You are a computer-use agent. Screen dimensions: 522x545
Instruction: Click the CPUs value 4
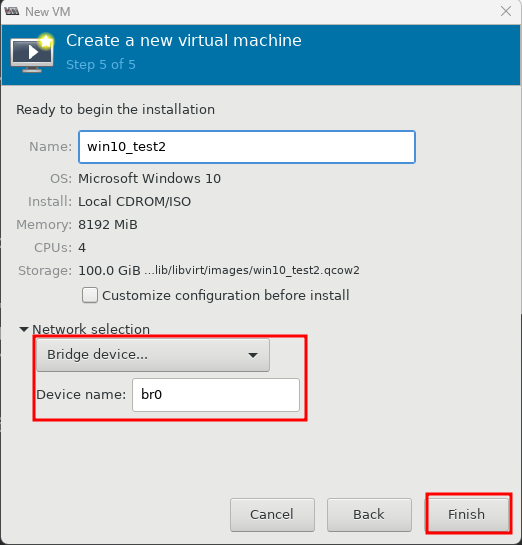(82, 247)
